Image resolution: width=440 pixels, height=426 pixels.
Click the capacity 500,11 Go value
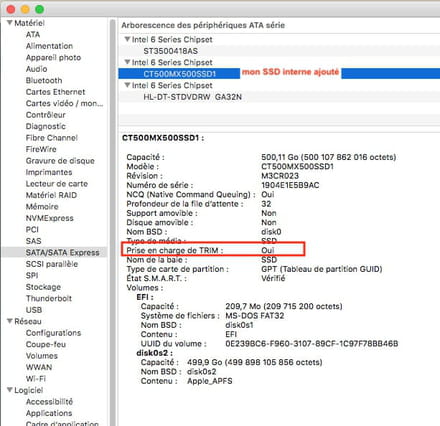click(329, 157)
